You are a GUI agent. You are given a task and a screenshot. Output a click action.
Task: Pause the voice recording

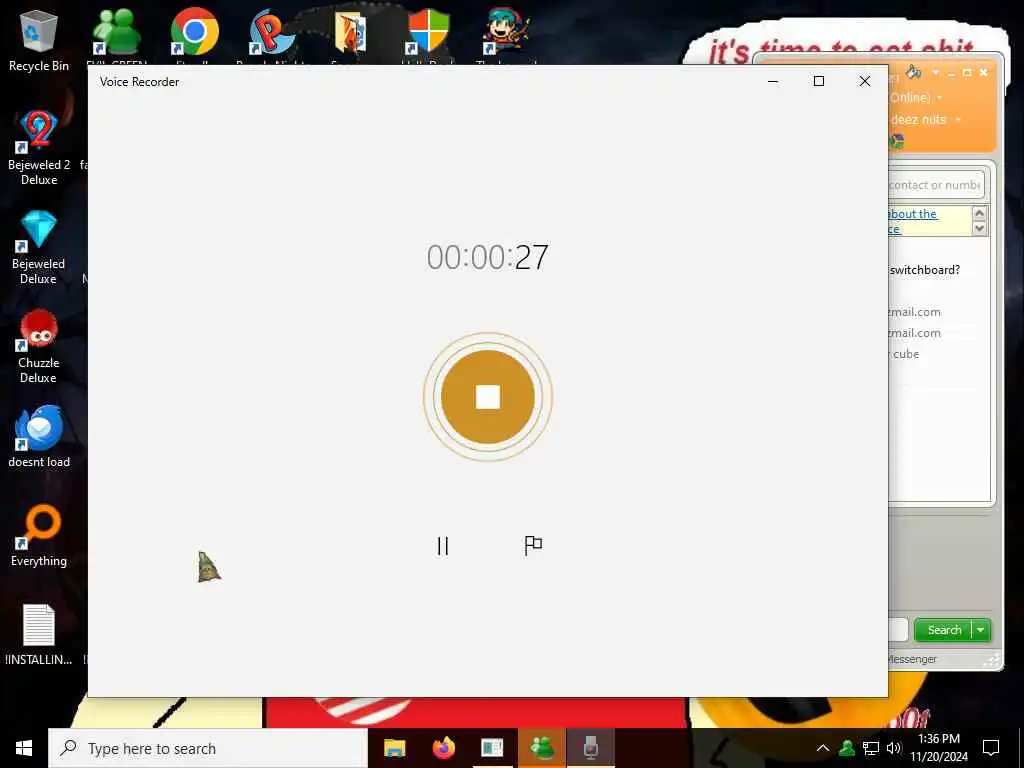point(443,546)
